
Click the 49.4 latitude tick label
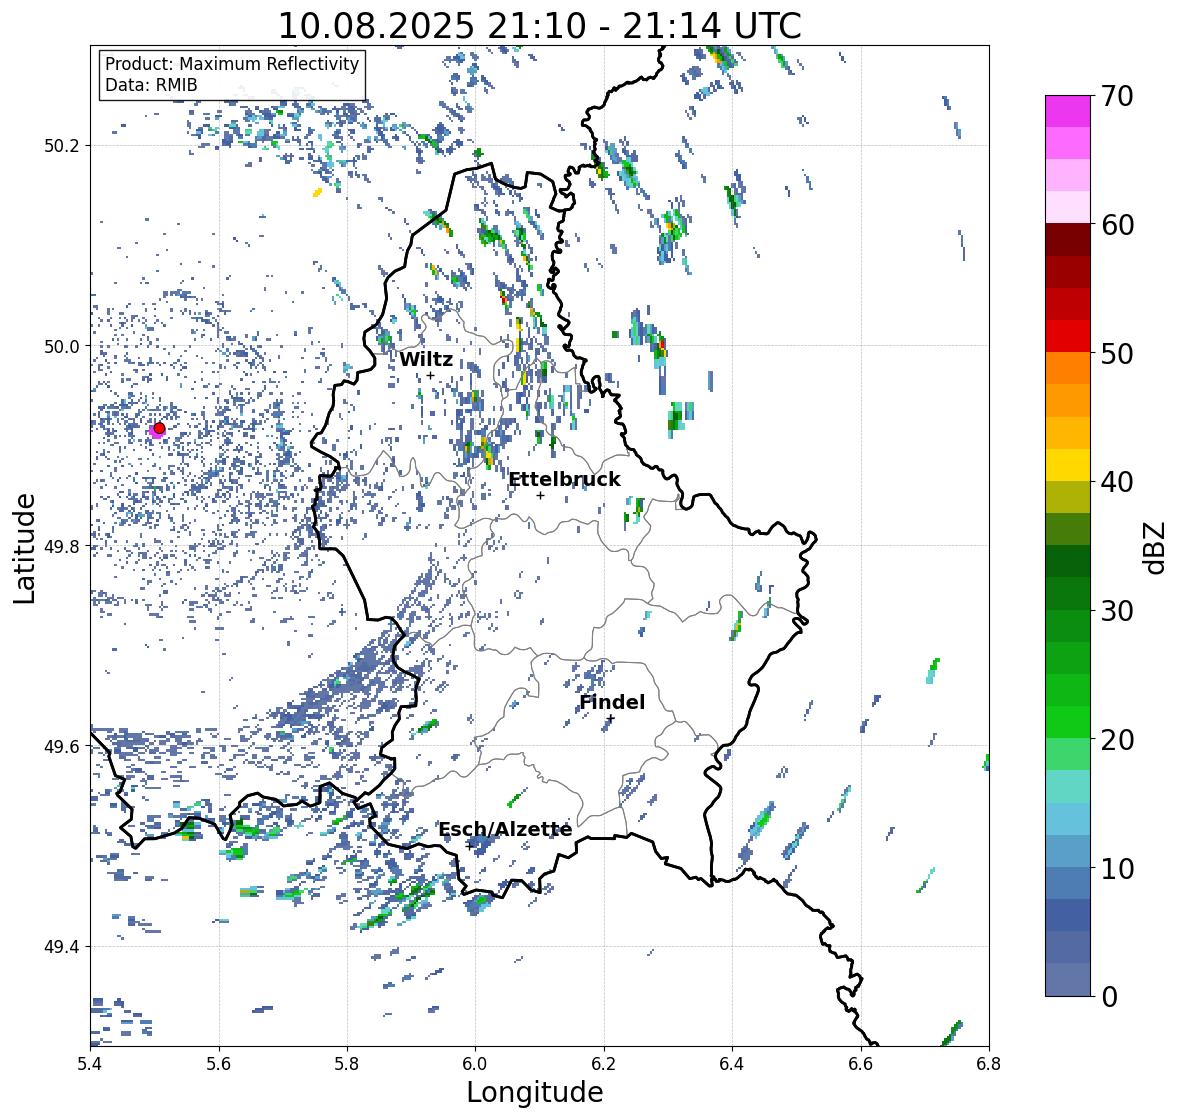coord(63,947)
